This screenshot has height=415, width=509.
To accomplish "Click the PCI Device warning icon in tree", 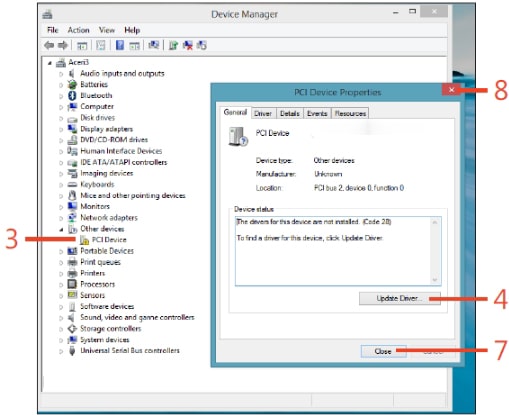I will coord(84,240).
